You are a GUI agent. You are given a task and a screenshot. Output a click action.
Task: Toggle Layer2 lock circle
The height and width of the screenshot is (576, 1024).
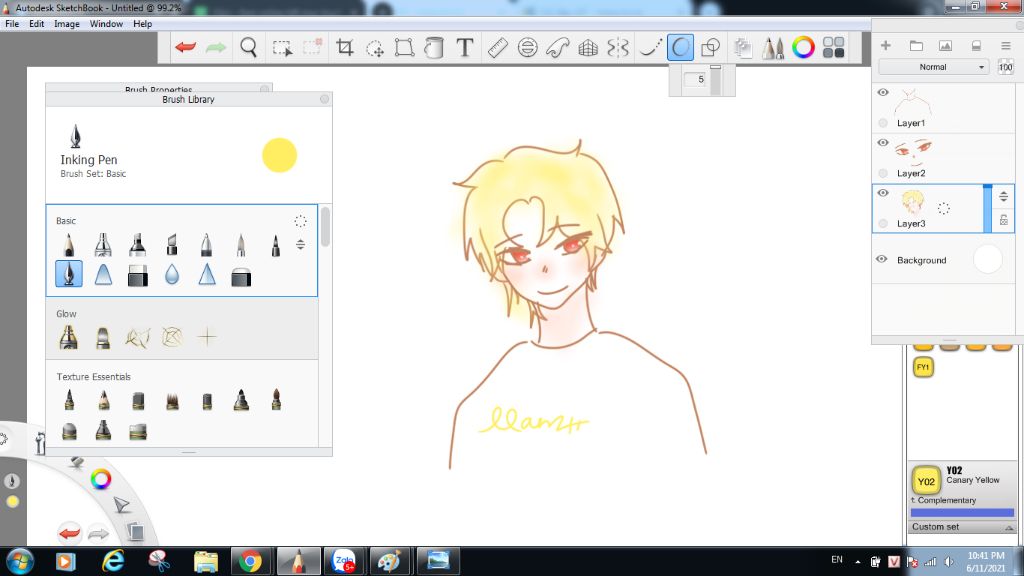click(x=883, y=173)
